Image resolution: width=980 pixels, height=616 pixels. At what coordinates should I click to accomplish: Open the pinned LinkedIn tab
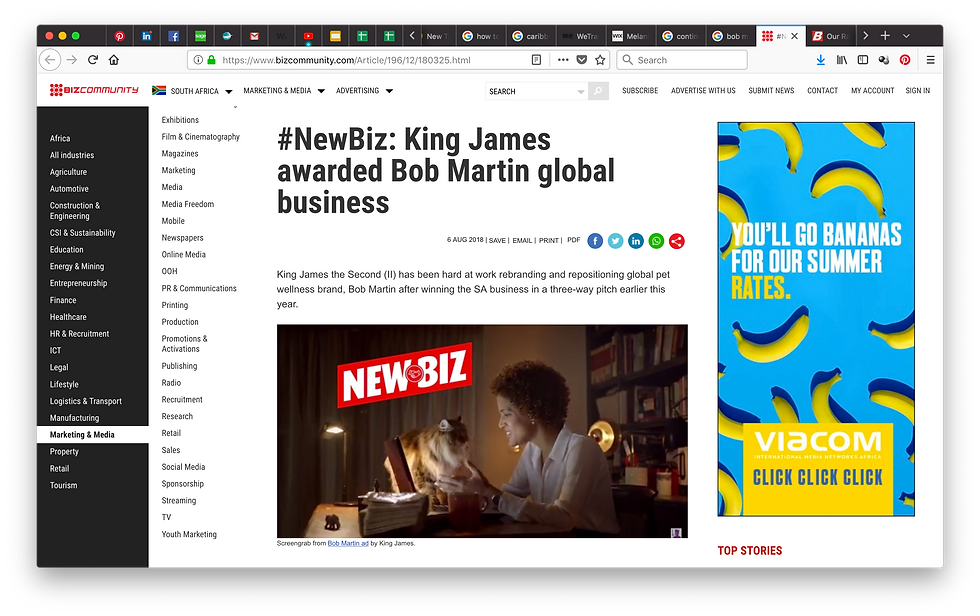tap(146, 36)
